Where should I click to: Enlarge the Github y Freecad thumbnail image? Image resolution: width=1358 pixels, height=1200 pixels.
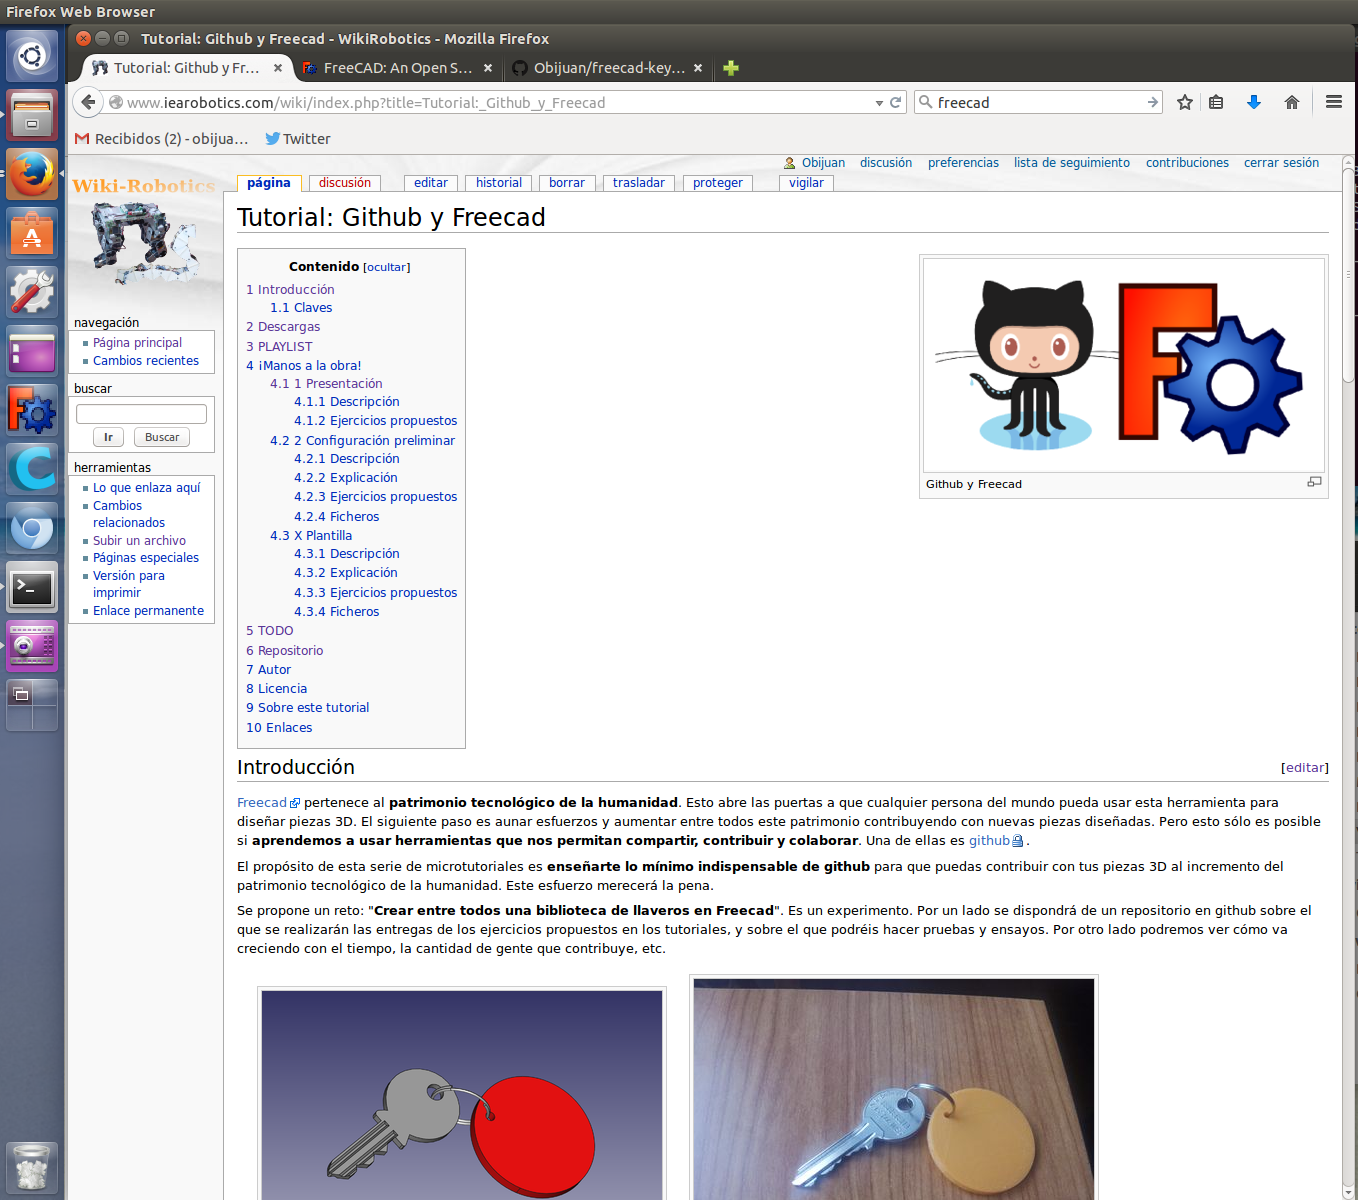[1314, 482]
